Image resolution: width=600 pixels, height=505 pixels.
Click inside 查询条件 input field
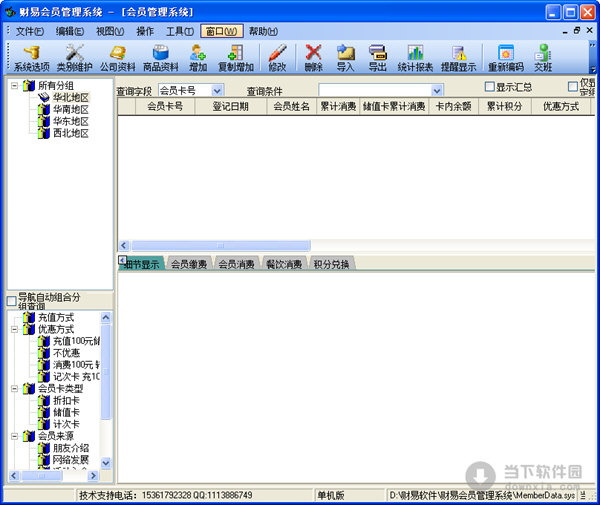(375, 91)
